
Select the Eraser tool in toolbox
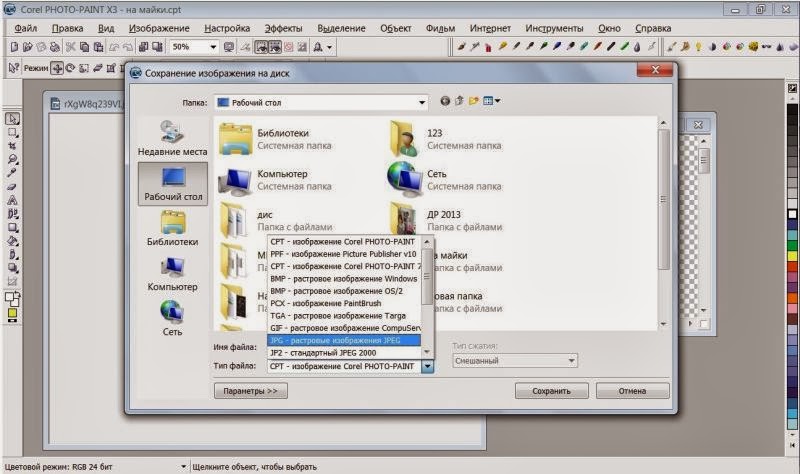(x=13, y=187)
